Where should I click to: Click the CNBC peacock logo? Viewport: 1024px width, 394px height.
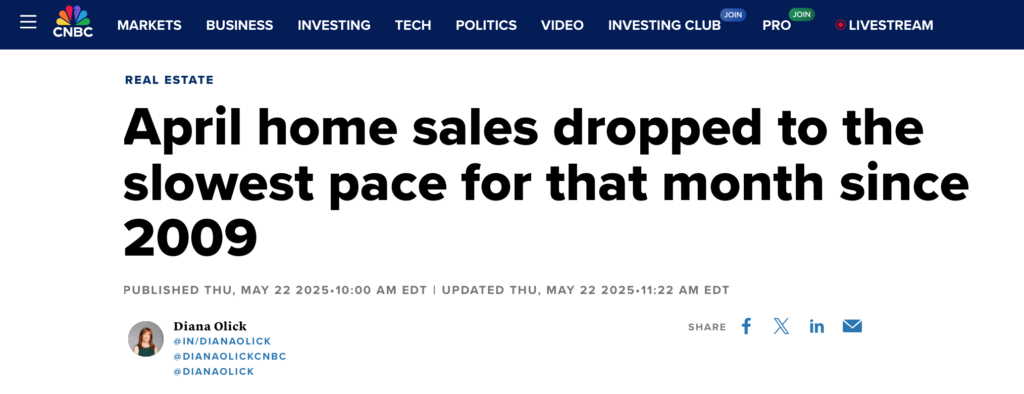pyautogui.click(x=73, y=21)
